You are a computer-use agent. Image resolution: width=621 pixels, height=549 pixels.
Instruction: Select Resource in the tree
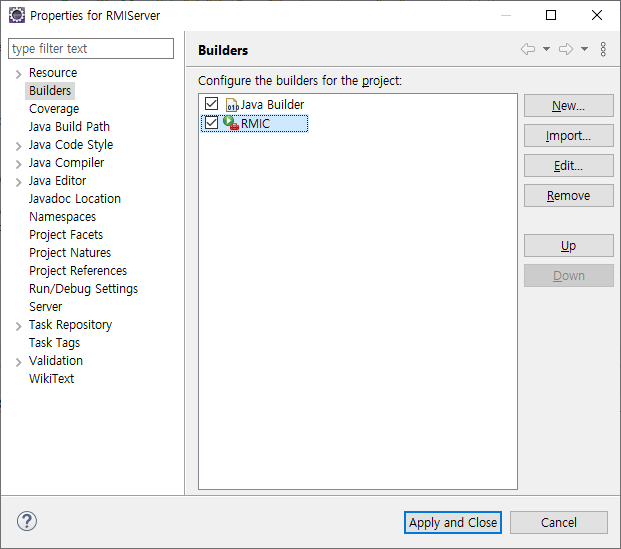click(x=53, y=73)
